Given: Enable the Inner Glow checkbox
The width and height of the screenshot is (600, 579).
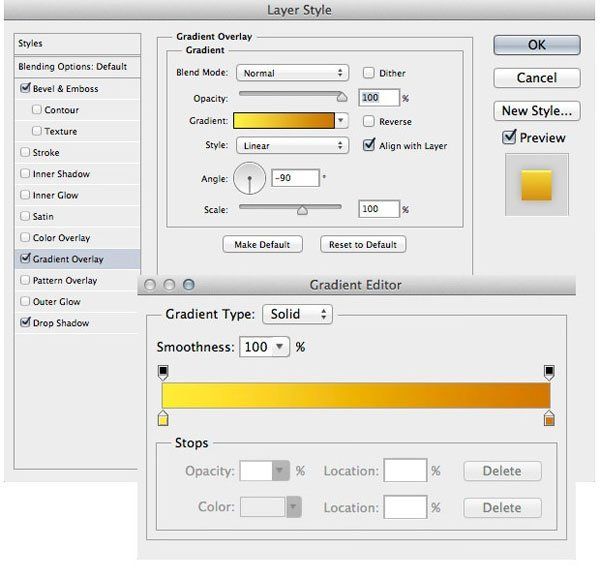Looking at the screenshot, I should pyautogui.click(x=25, y=195).
